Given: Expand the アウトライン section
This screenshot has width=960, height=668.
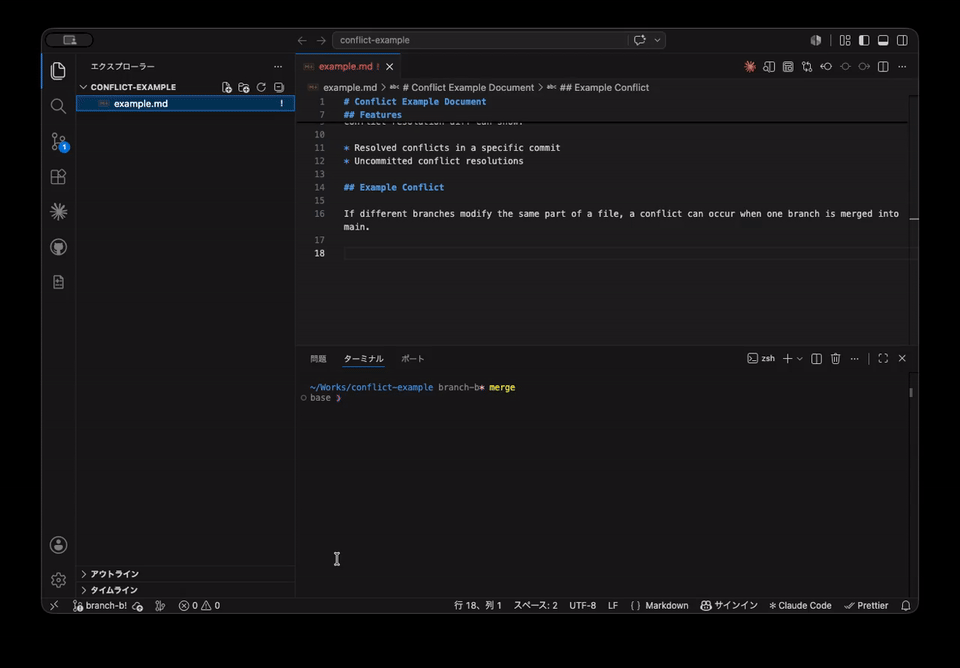Looking at the screenshot, I should 186,574.
